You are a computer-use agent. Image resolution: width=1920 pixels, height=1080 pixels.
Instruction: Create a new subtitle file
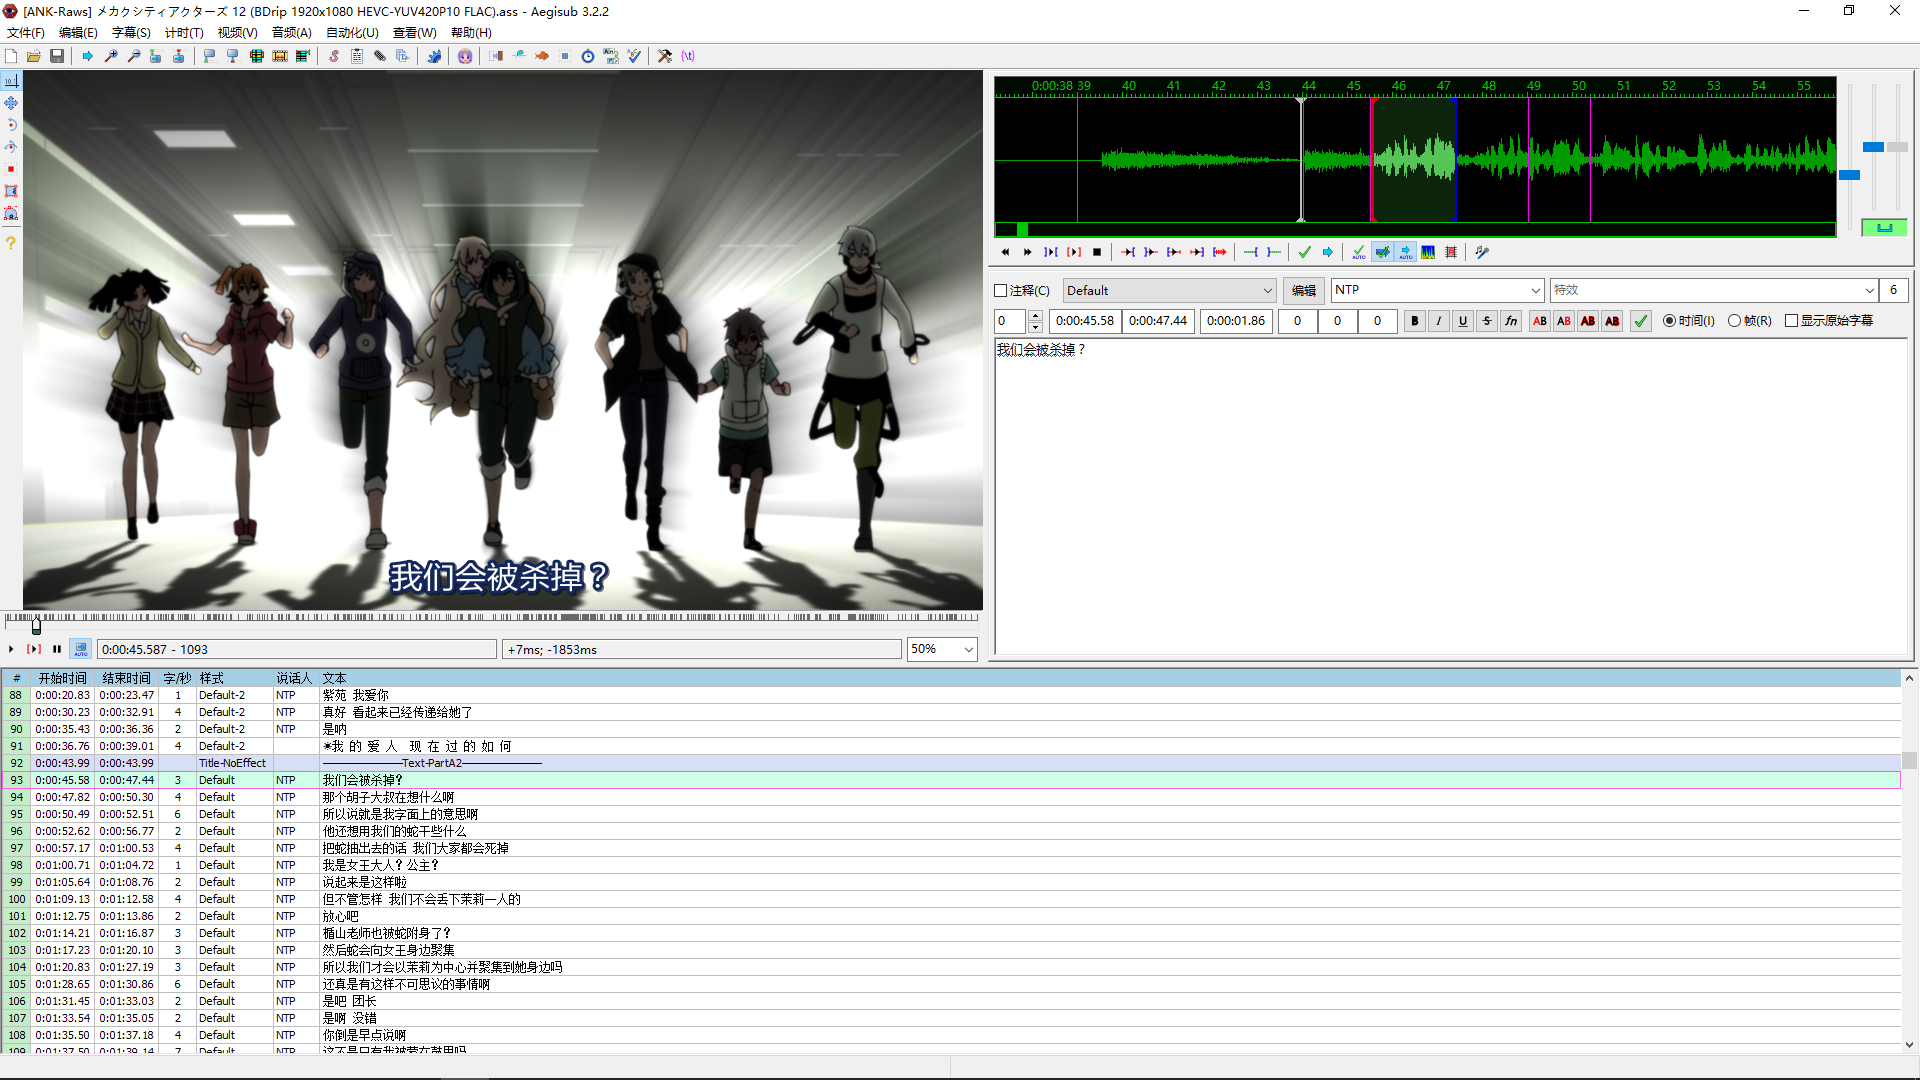[x=11, y=56]
